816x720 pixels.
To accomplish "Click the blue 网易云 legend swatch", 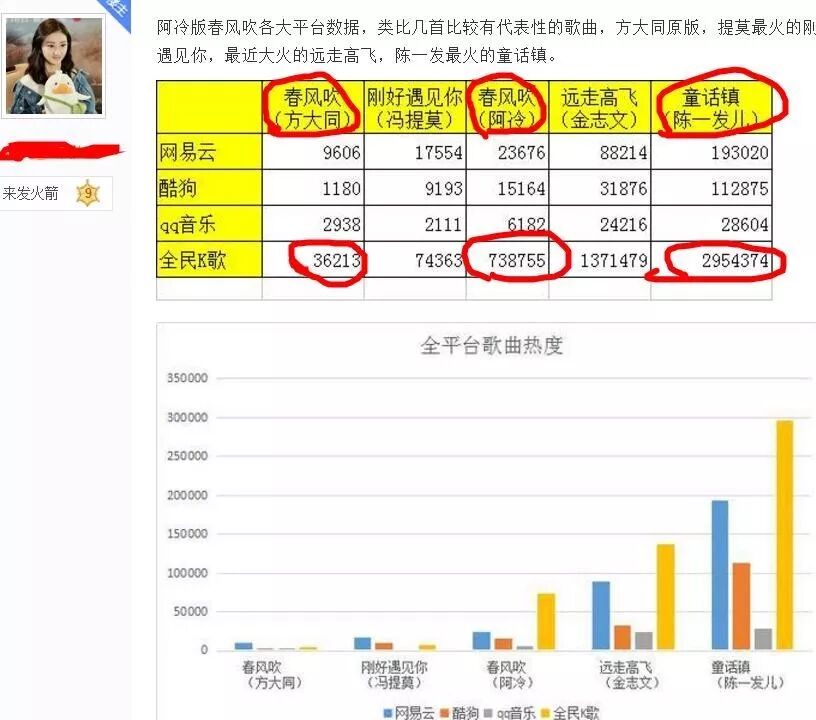I will coord(388,713).
